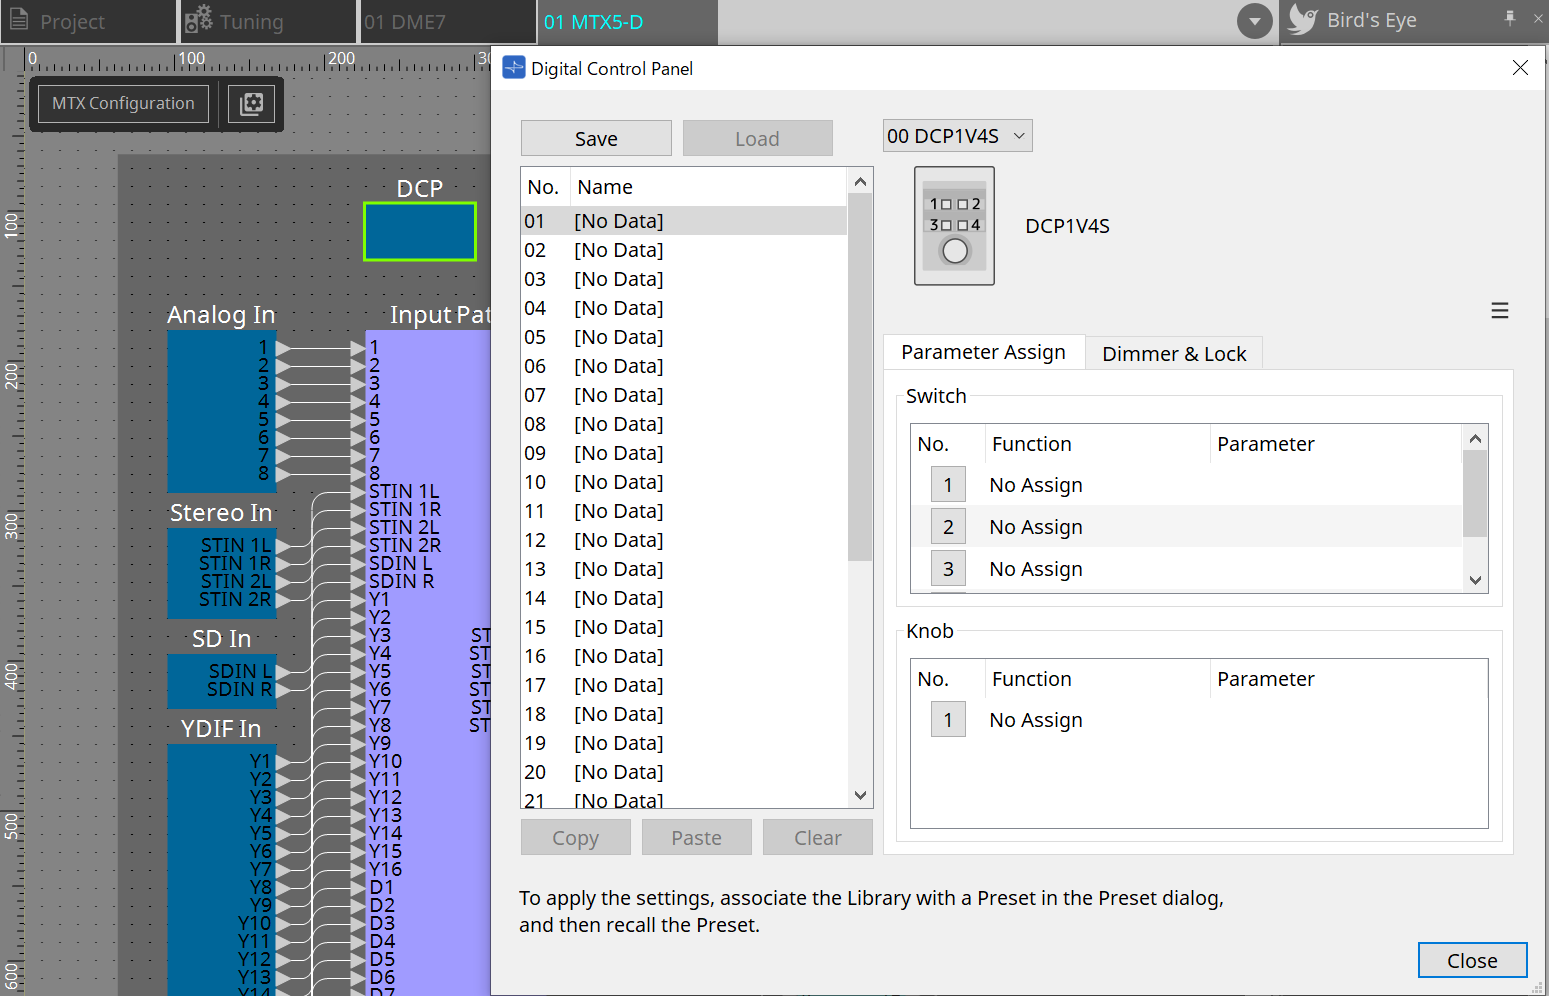Select Switch number 2 assign button
Image resolution: width=1549 pixels, height=996 pixels.
coord(947,527)
